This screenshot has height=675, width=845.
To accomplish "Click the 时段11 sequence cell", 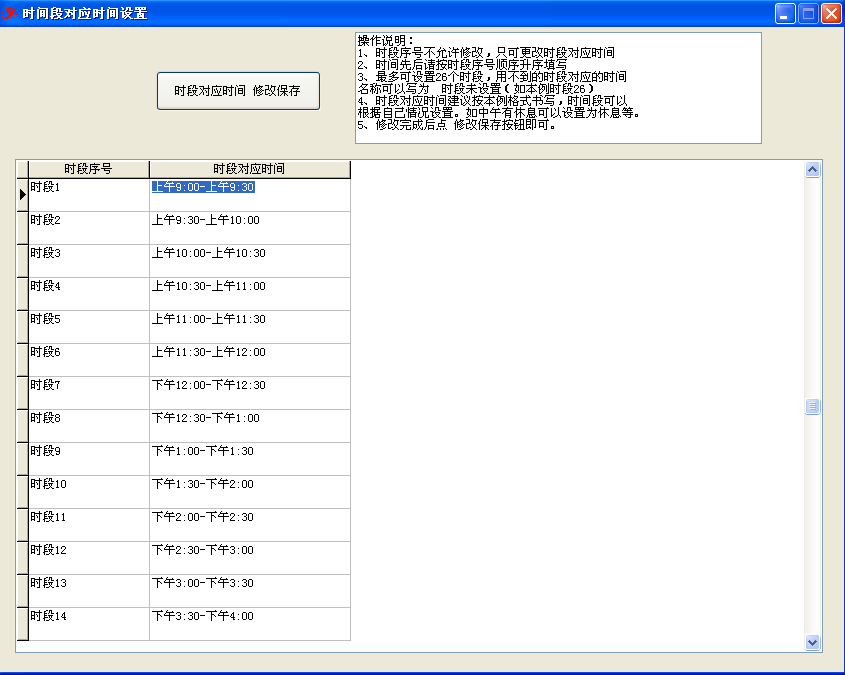I will (x=88, y=525).
